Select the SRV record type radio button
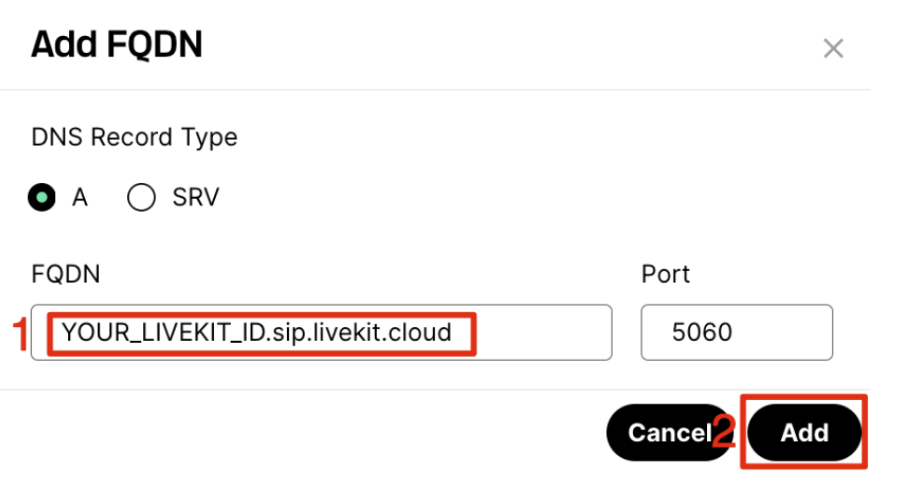 point(141,198)
